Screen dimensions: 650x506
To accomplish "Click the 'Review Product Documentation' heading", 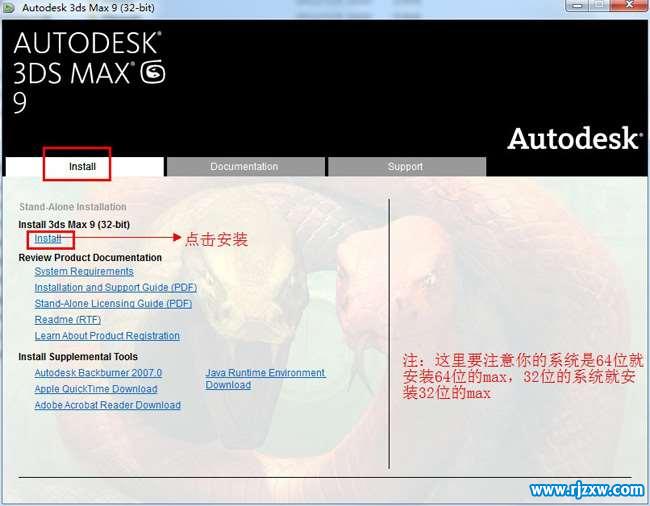I will (x=90, y=258).
